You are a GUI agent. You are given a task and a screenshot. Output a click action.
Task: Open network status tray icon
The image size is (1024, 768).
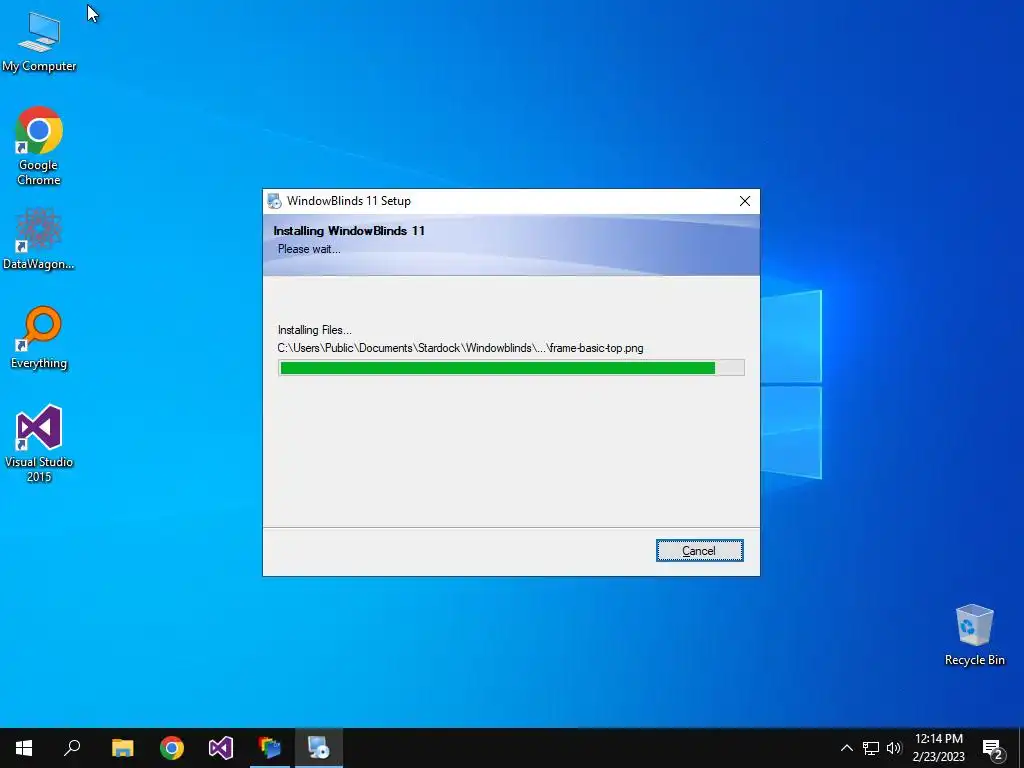click(x=871, y=748)
